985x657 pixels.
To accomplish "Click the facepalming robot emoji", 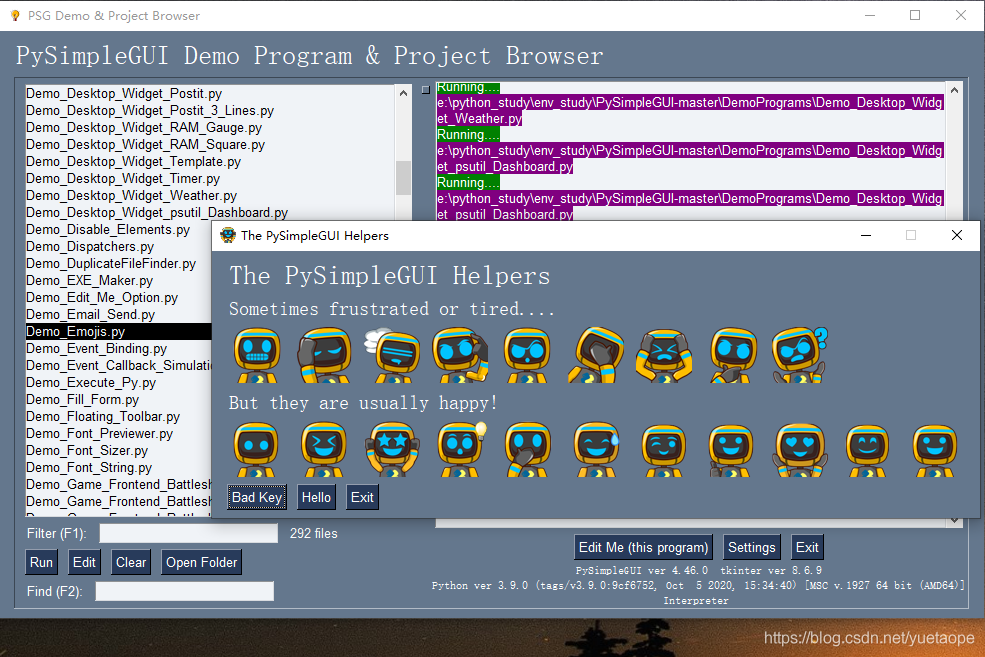I will pyautogui.click(x=325, y=355).
